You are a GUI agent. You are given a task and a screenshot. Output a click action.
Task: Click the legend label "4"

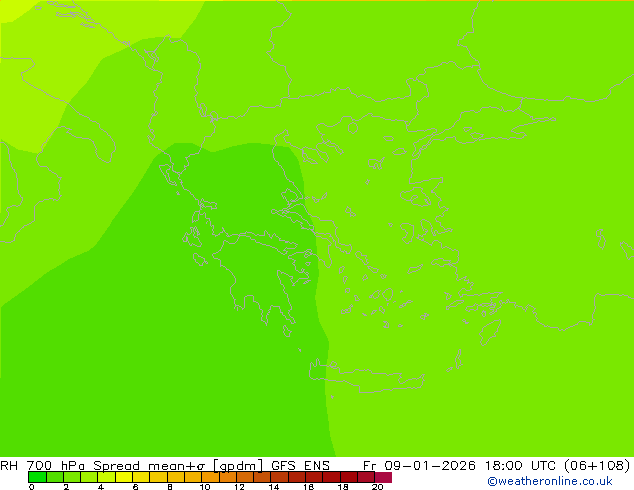point(101,487)
